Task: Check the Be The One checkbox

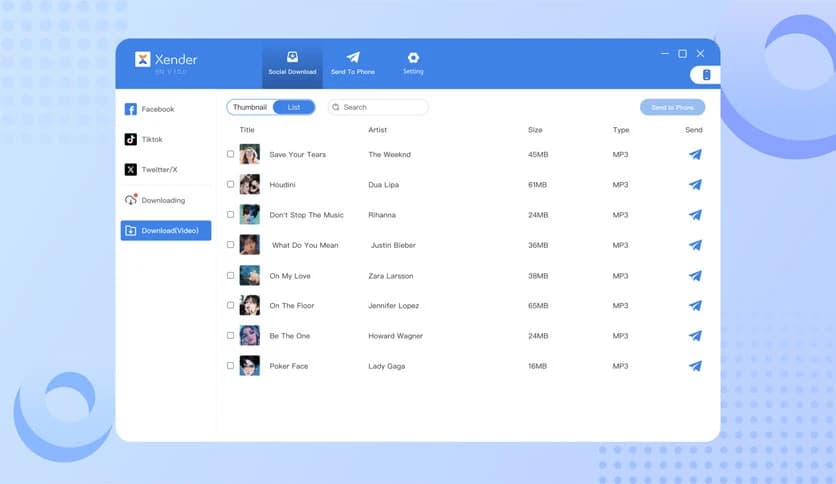Action: pos(230,335)
